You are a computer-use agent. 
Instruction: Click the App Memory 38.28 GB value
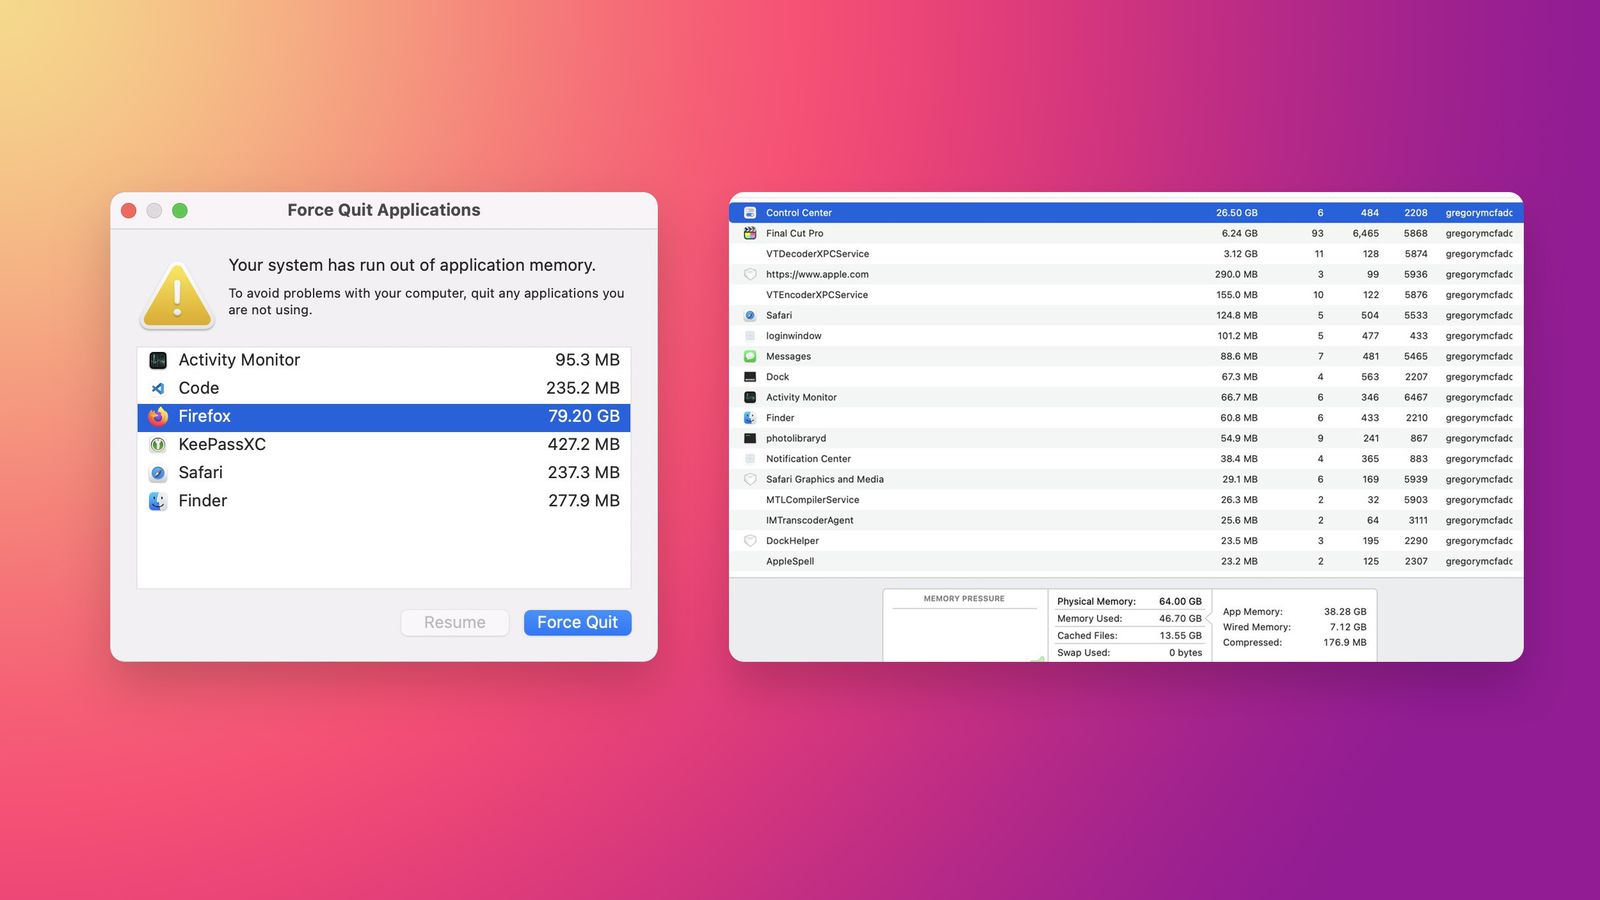coord(1345,611)
